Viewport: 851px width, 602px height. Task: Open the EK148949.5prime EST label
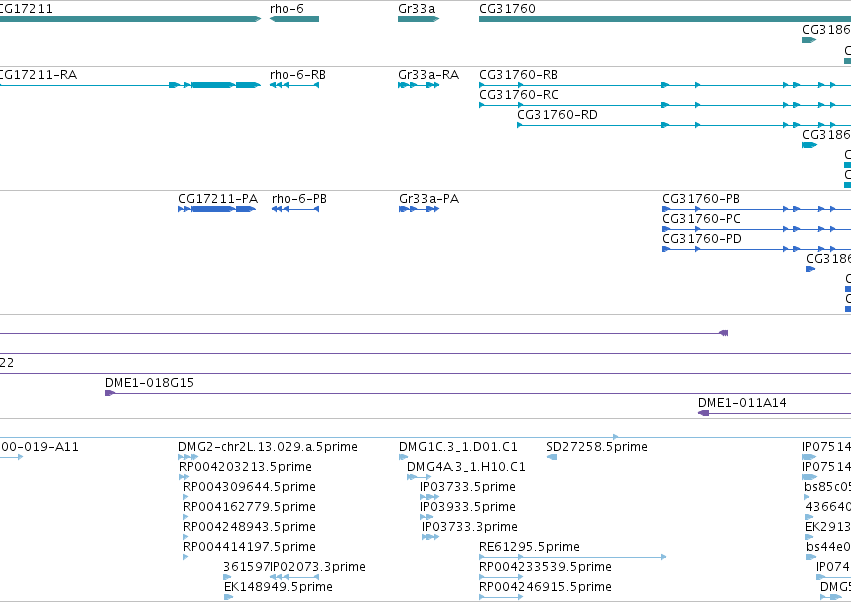tap(278, 587)
